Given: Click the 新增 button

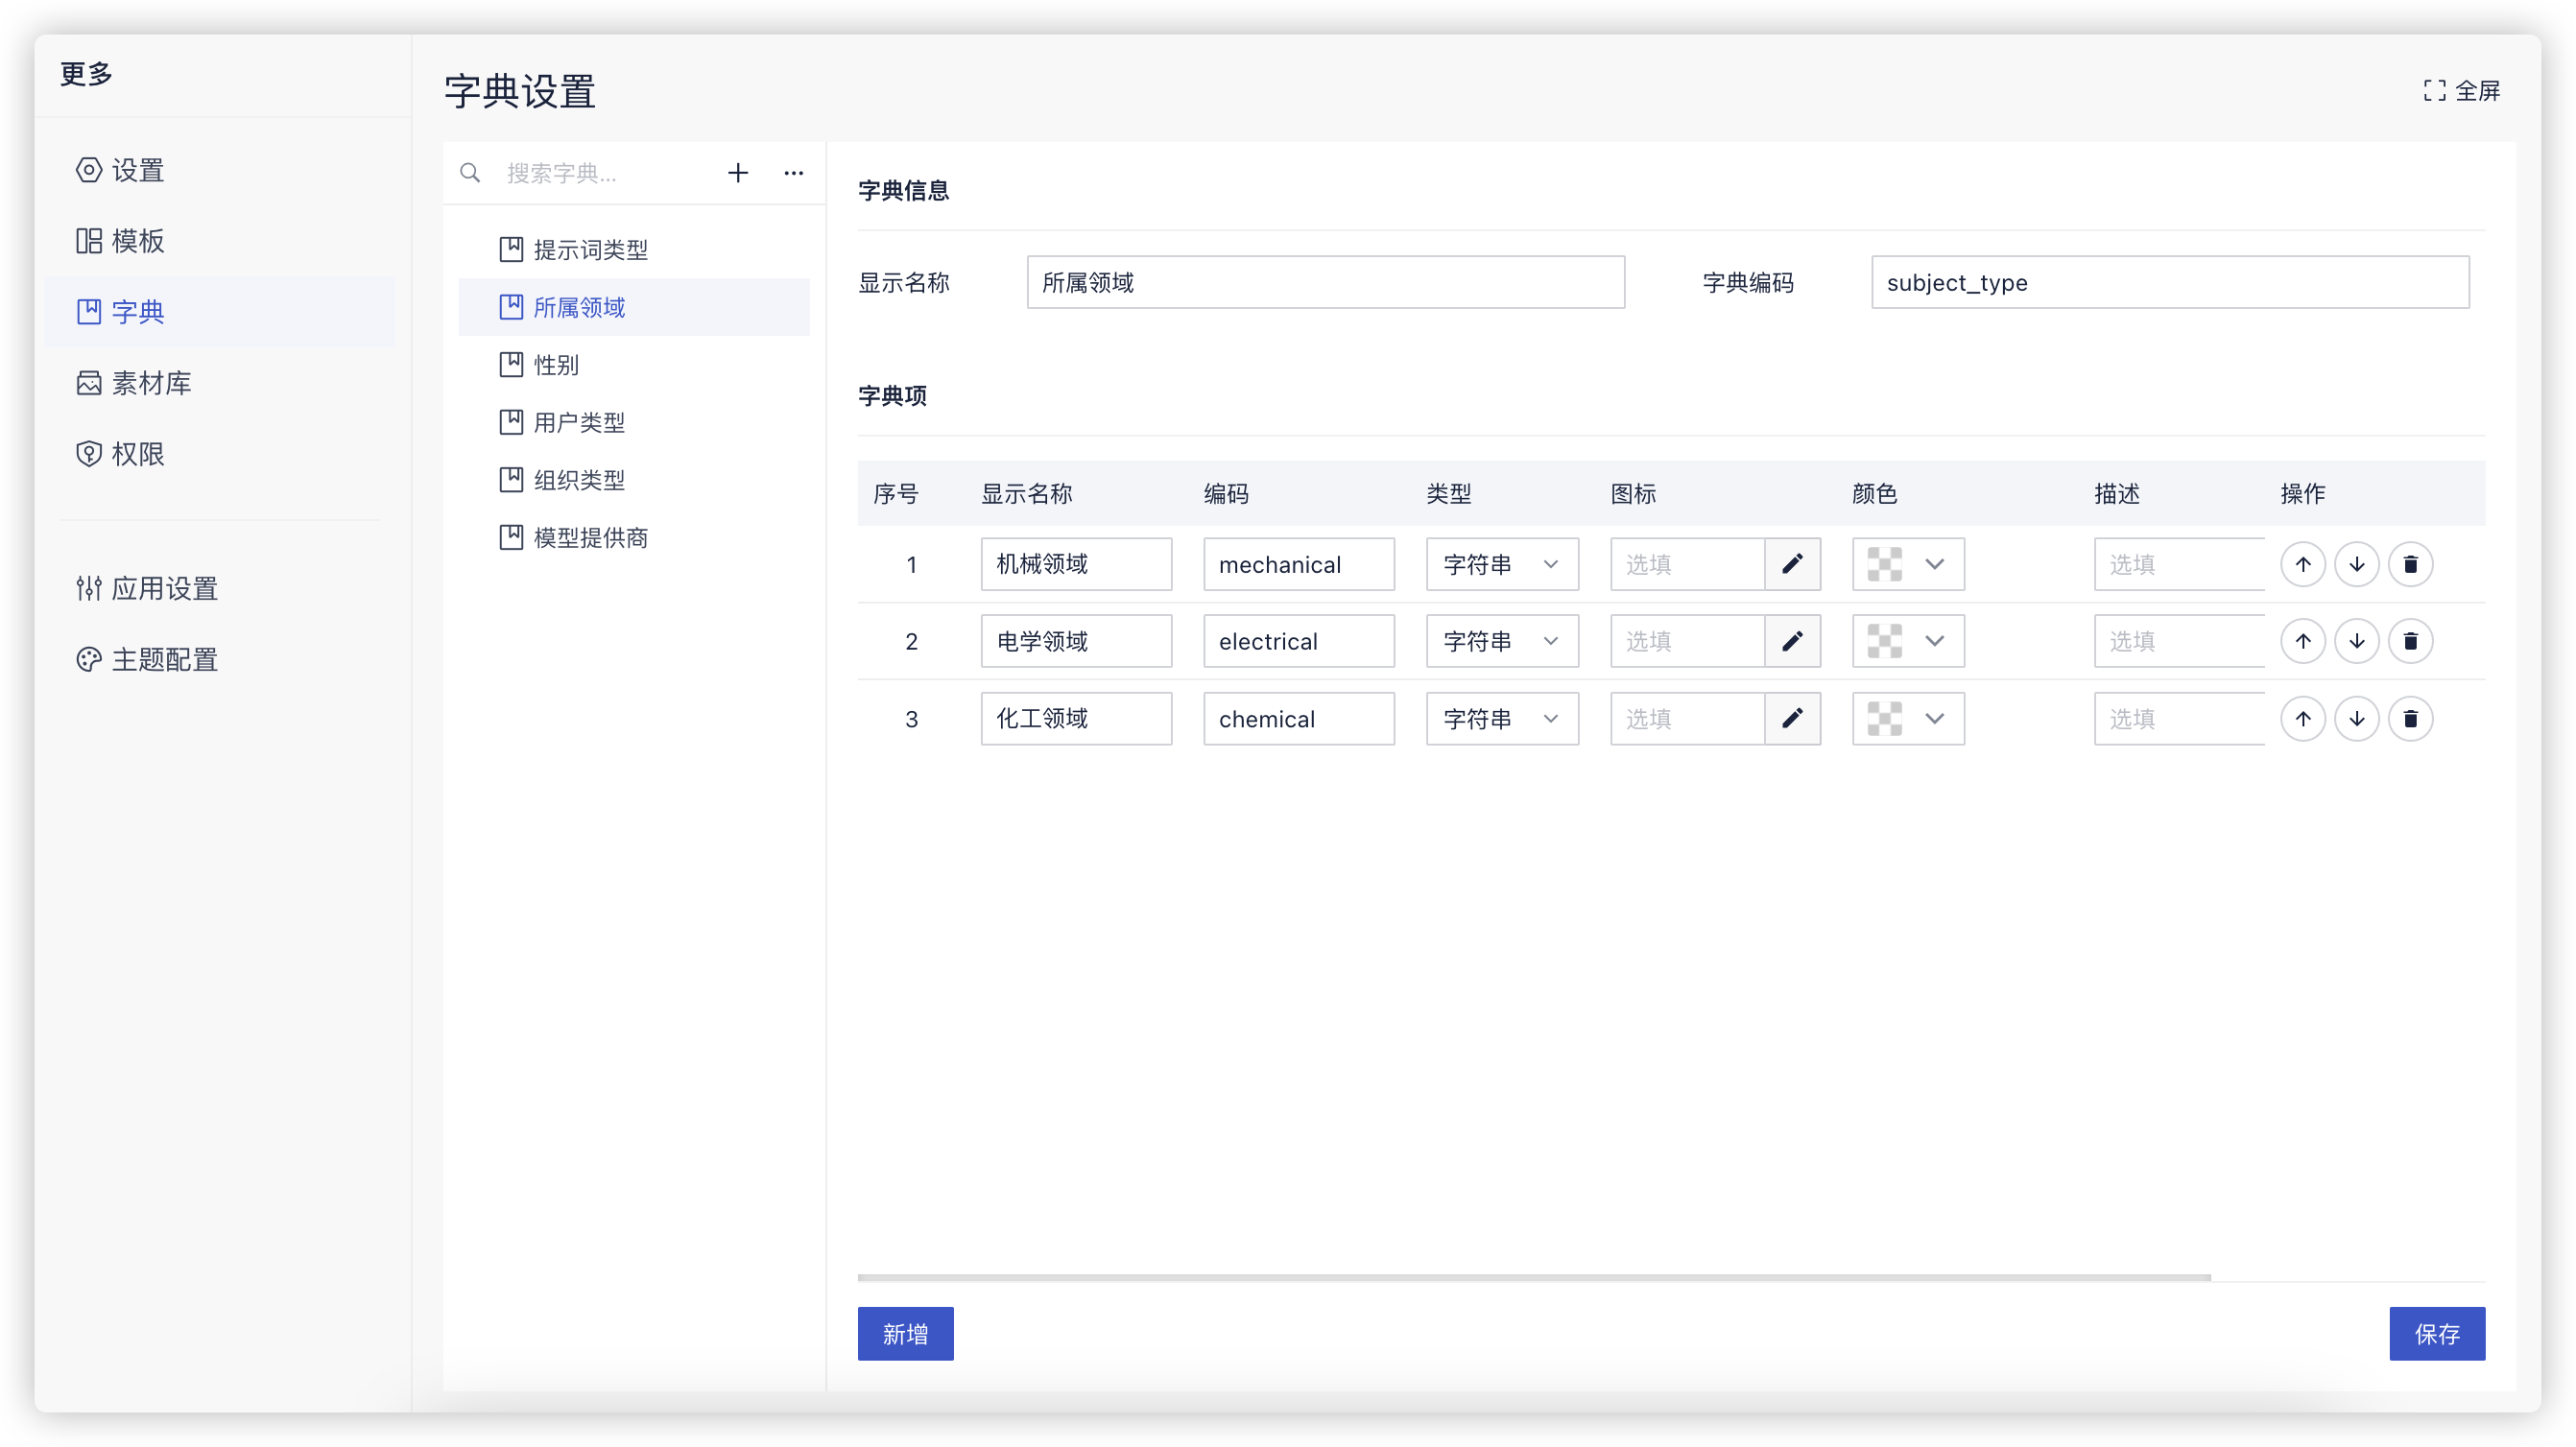Looking at the screenshot, I should (x=905, y=1334).
